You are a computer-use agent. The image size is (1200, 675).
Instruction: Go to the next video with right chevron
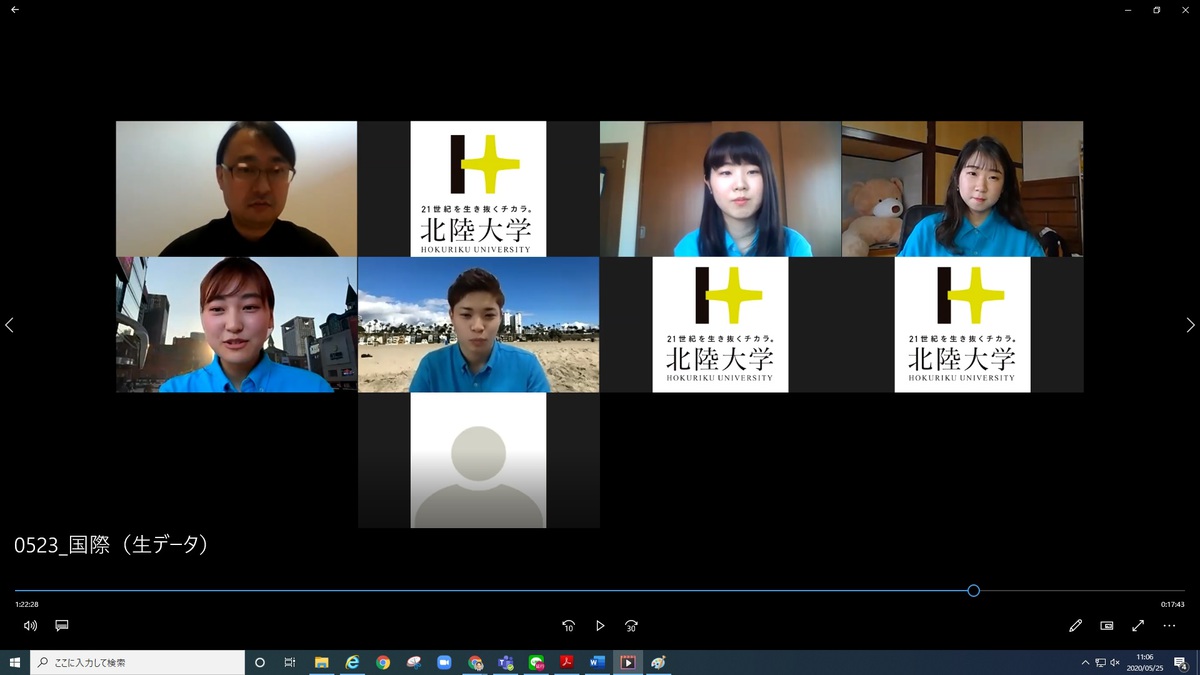click(x=1190, y=325)
